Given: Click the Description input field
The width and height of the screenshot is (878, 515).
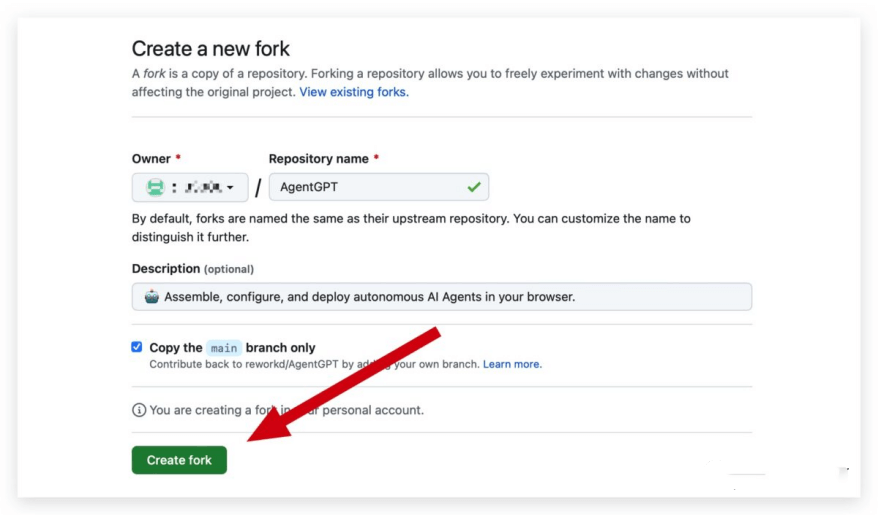Looking at the screenshot, I should pos(442,297).
